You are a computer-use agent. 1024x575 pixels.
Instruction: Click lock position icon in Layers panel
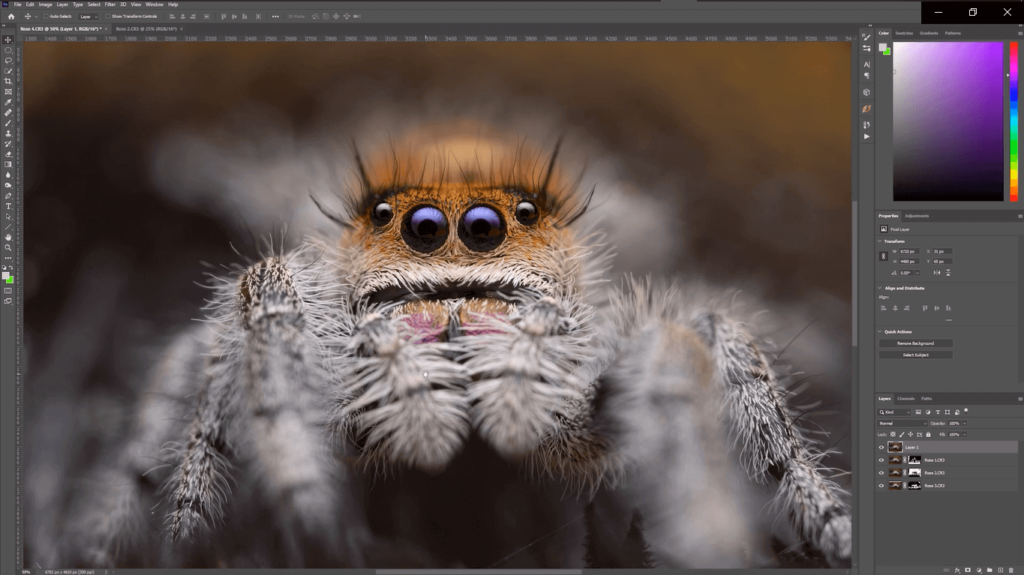pos(910,435)
